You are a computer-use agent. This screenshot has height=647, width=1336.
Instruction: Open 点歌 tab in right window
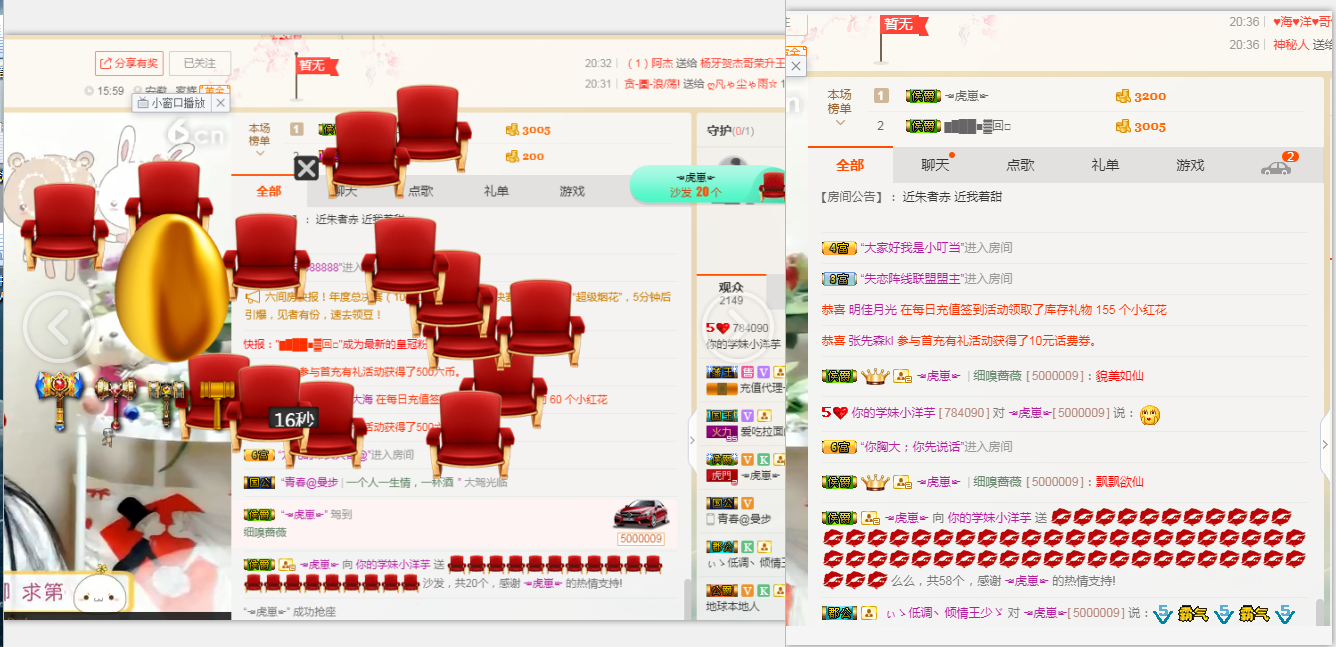1020,165
